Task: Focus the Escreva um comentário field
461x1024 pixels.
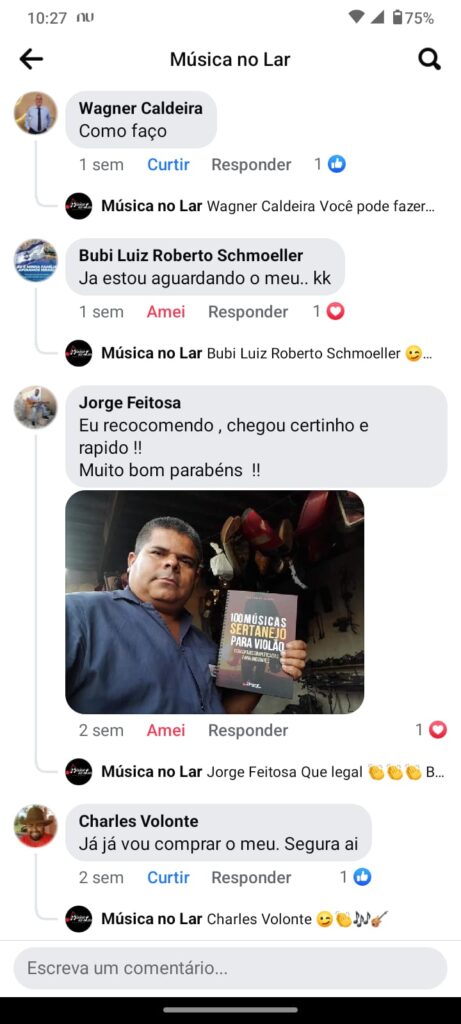Action: pos(230,968)
